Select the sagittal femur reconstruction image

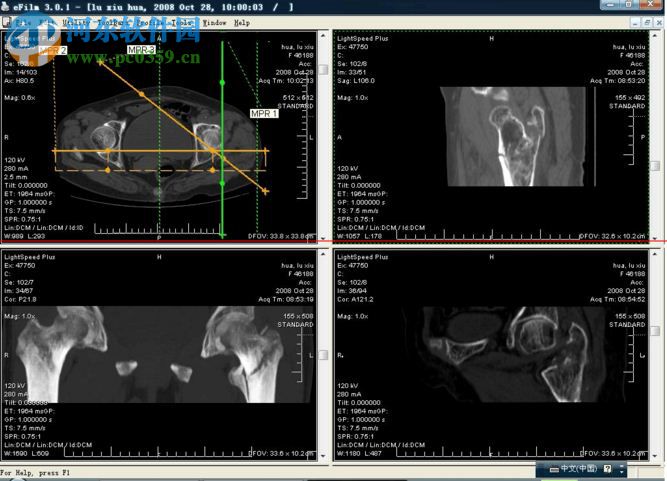coord(513,136)
